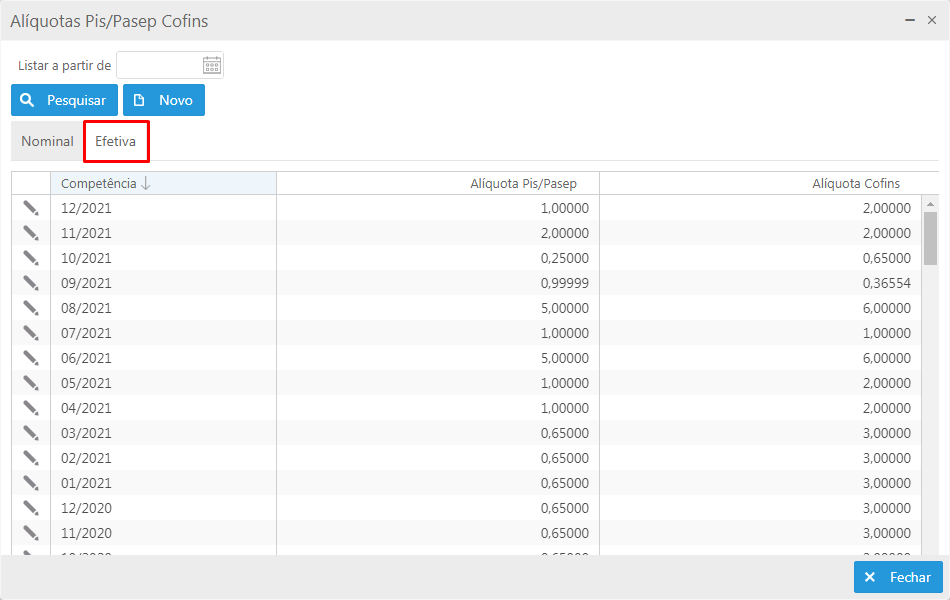Click Cofins value 1,00000 in 07/2021 row
950x600 pixels.
coord(886,333)
